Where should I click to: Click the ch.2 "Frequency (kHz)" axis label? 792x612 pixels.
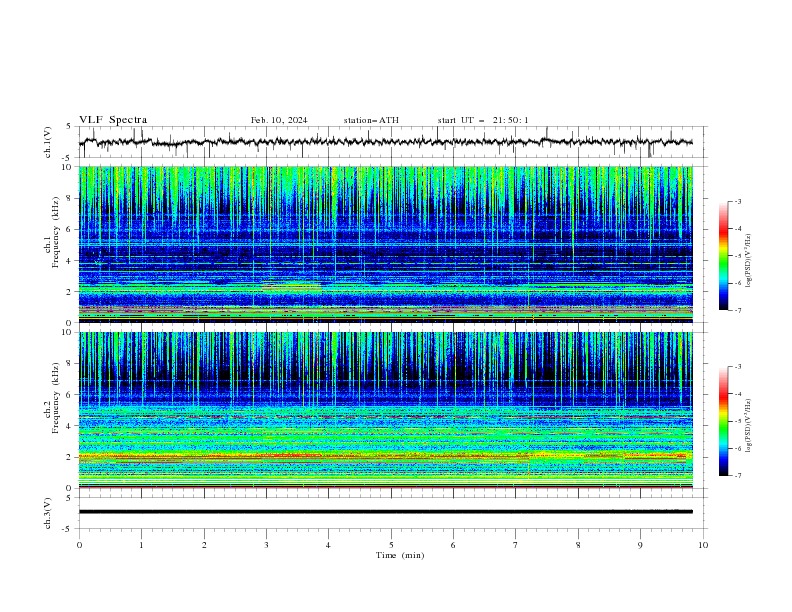(56, 397)
